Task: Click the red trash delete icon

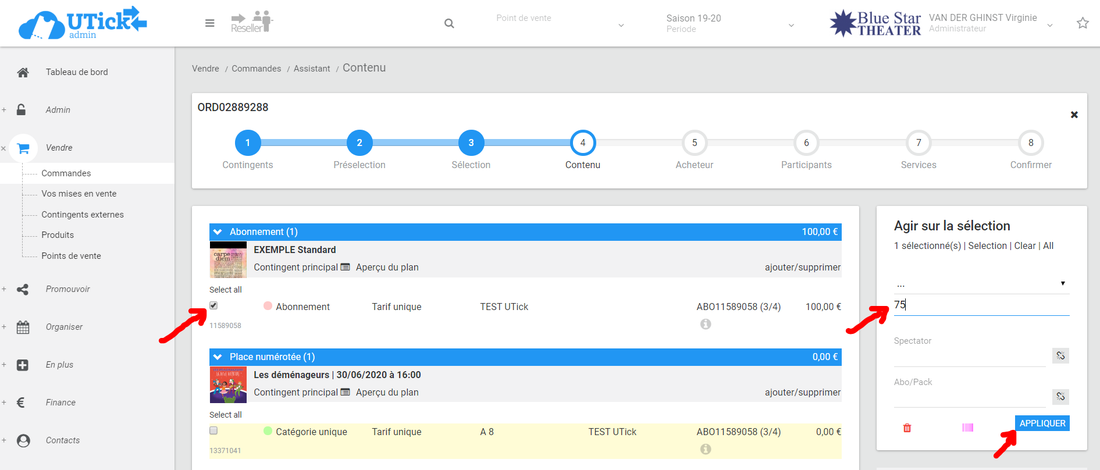Action: [x=907, y=427]
